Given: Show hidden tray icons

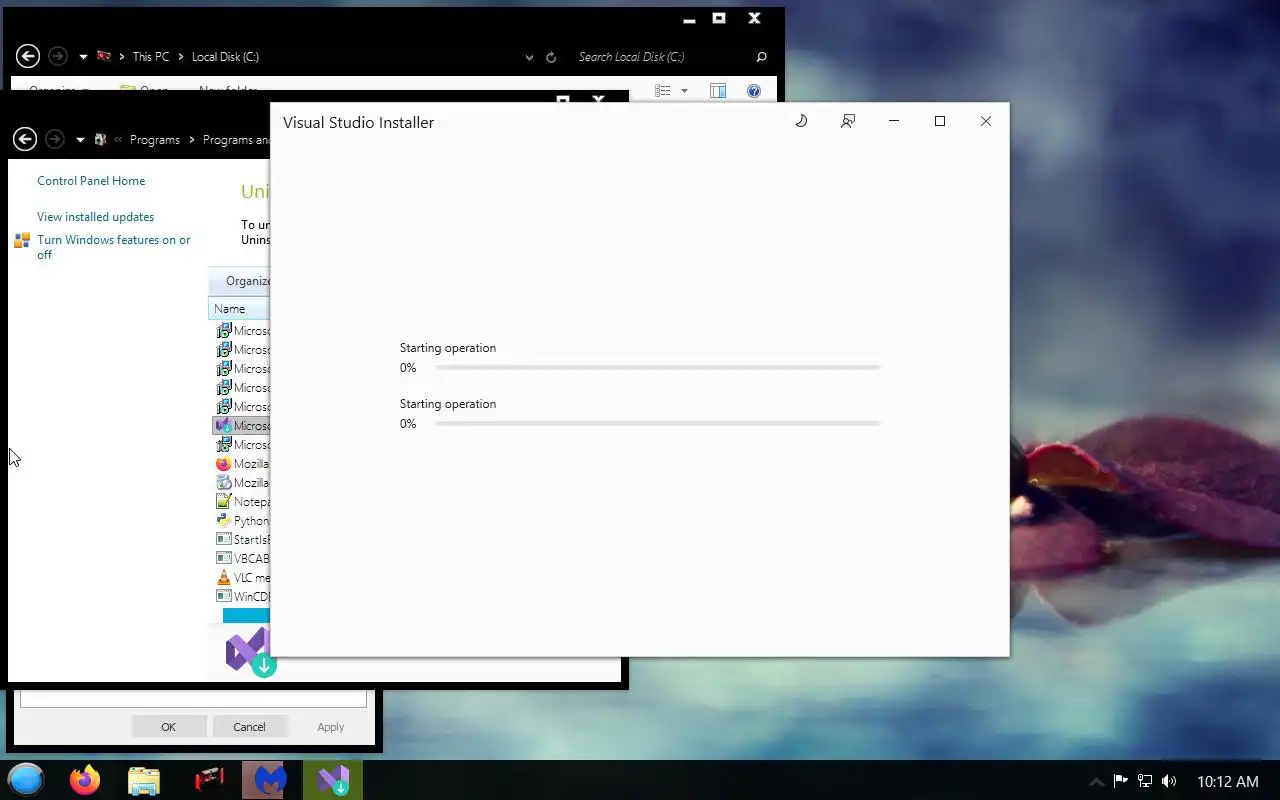Looking at the screenshot, I should pos(1096,781).
